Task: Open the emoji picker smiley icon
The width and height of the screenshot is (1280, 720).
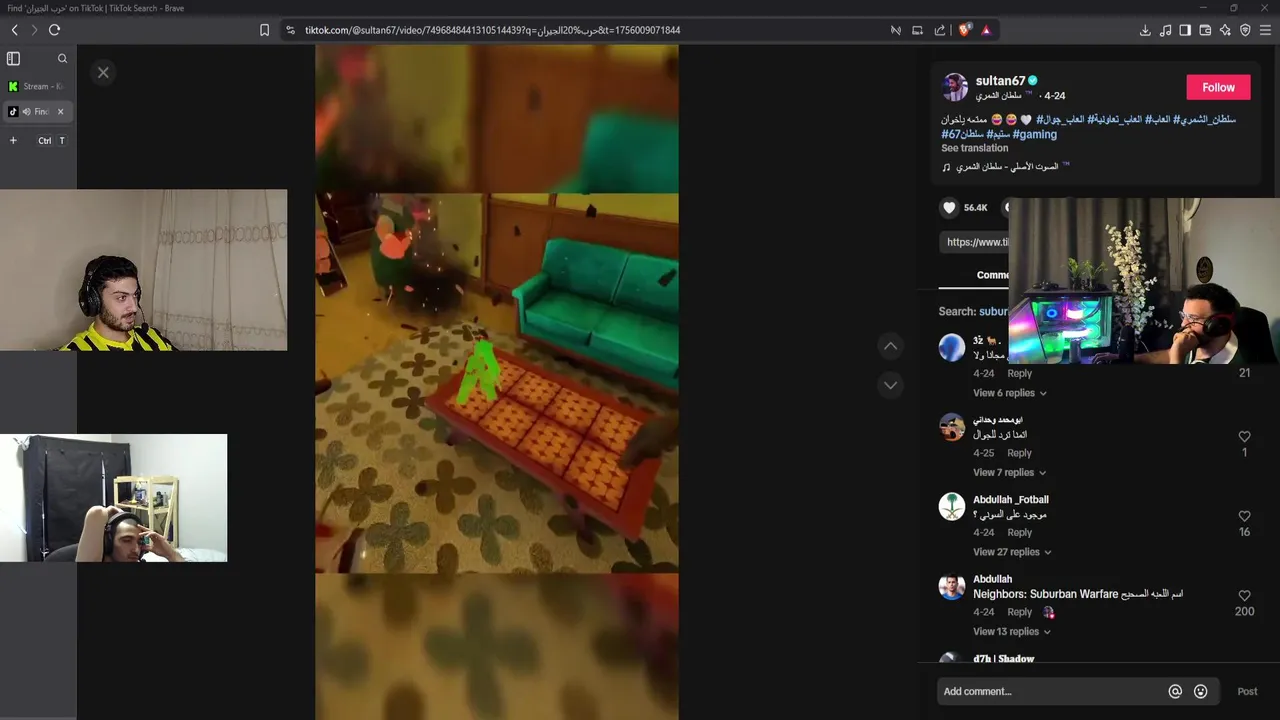Action: (x=1201, y=691)
